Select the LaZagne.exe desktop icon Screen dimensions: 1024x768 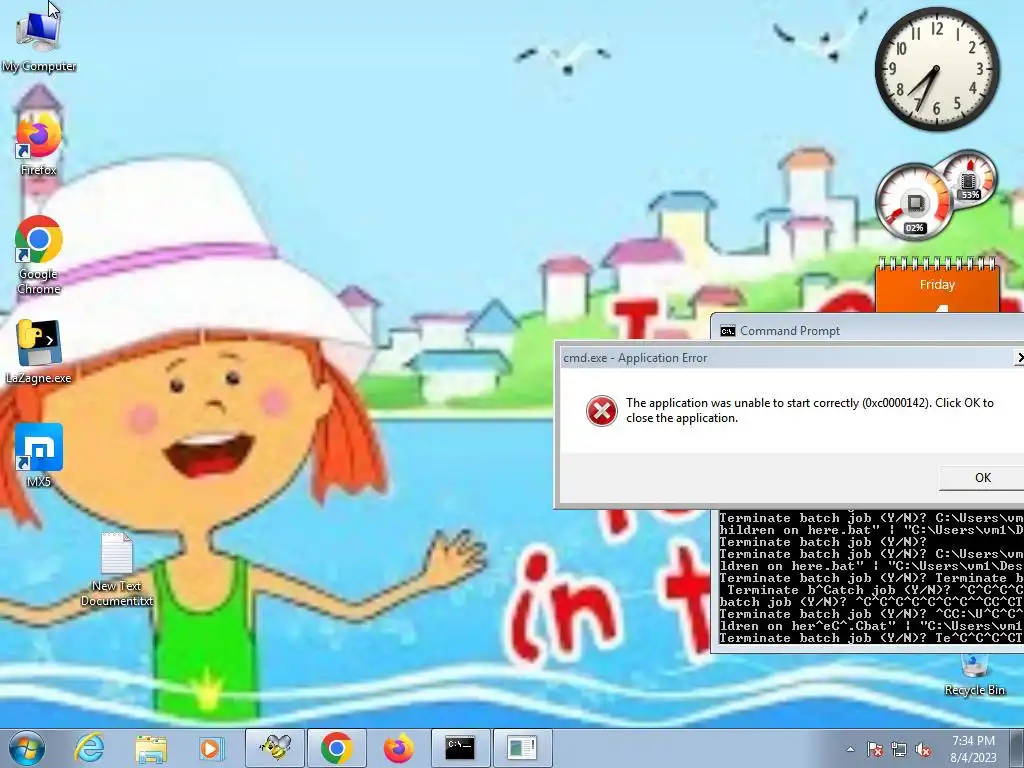39,353
